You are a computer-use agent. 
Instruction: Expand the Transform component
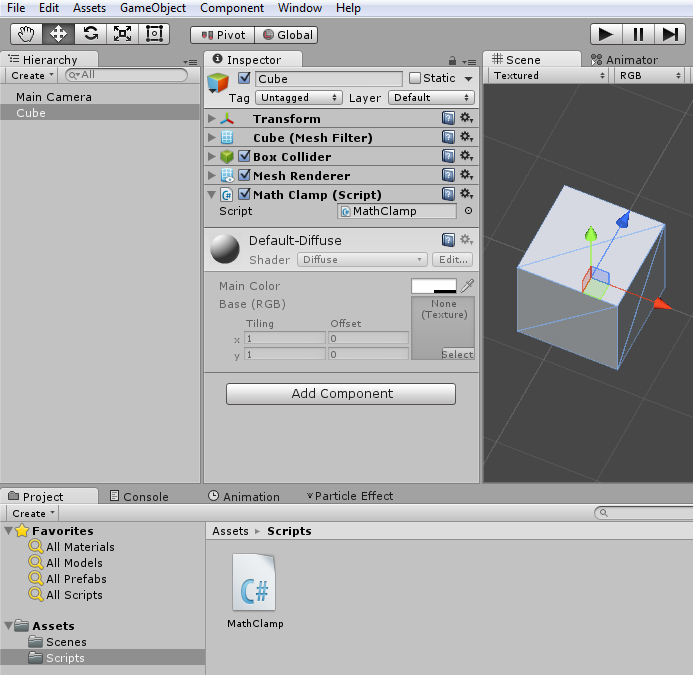tap(212, 118)
